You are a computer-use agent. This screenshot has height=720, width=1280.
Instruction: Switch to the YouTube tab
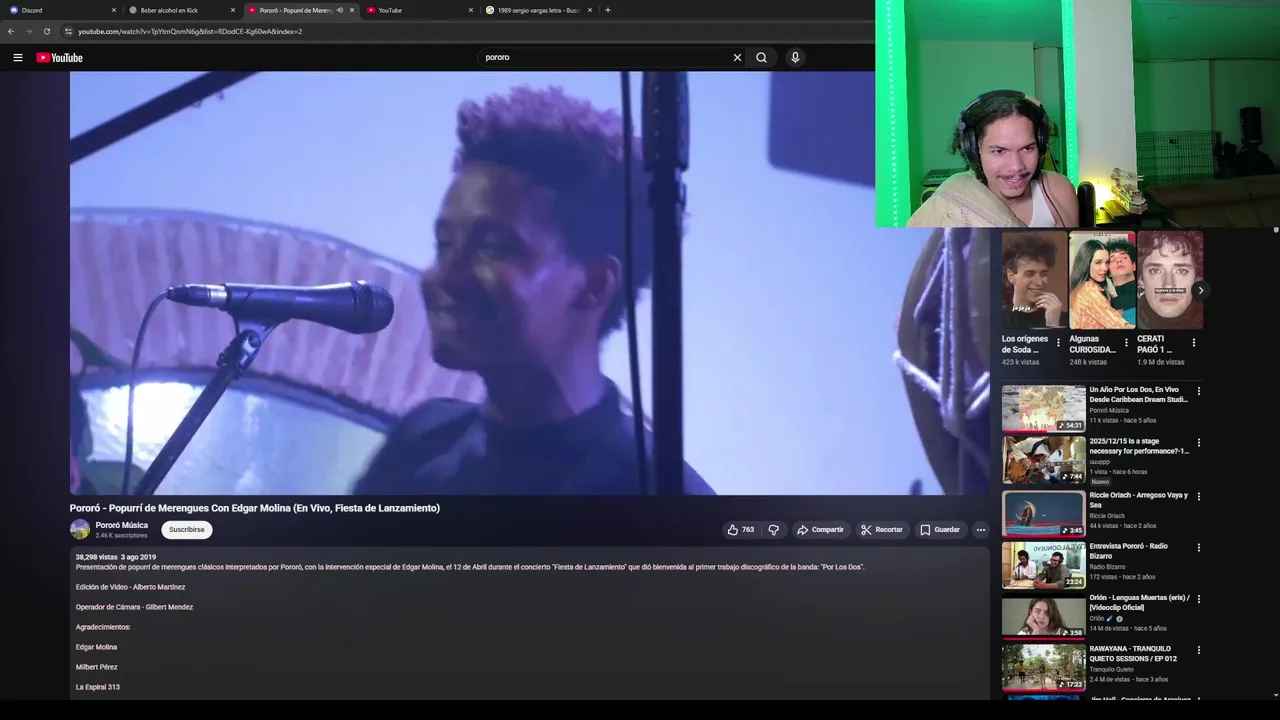click(418, 10)
